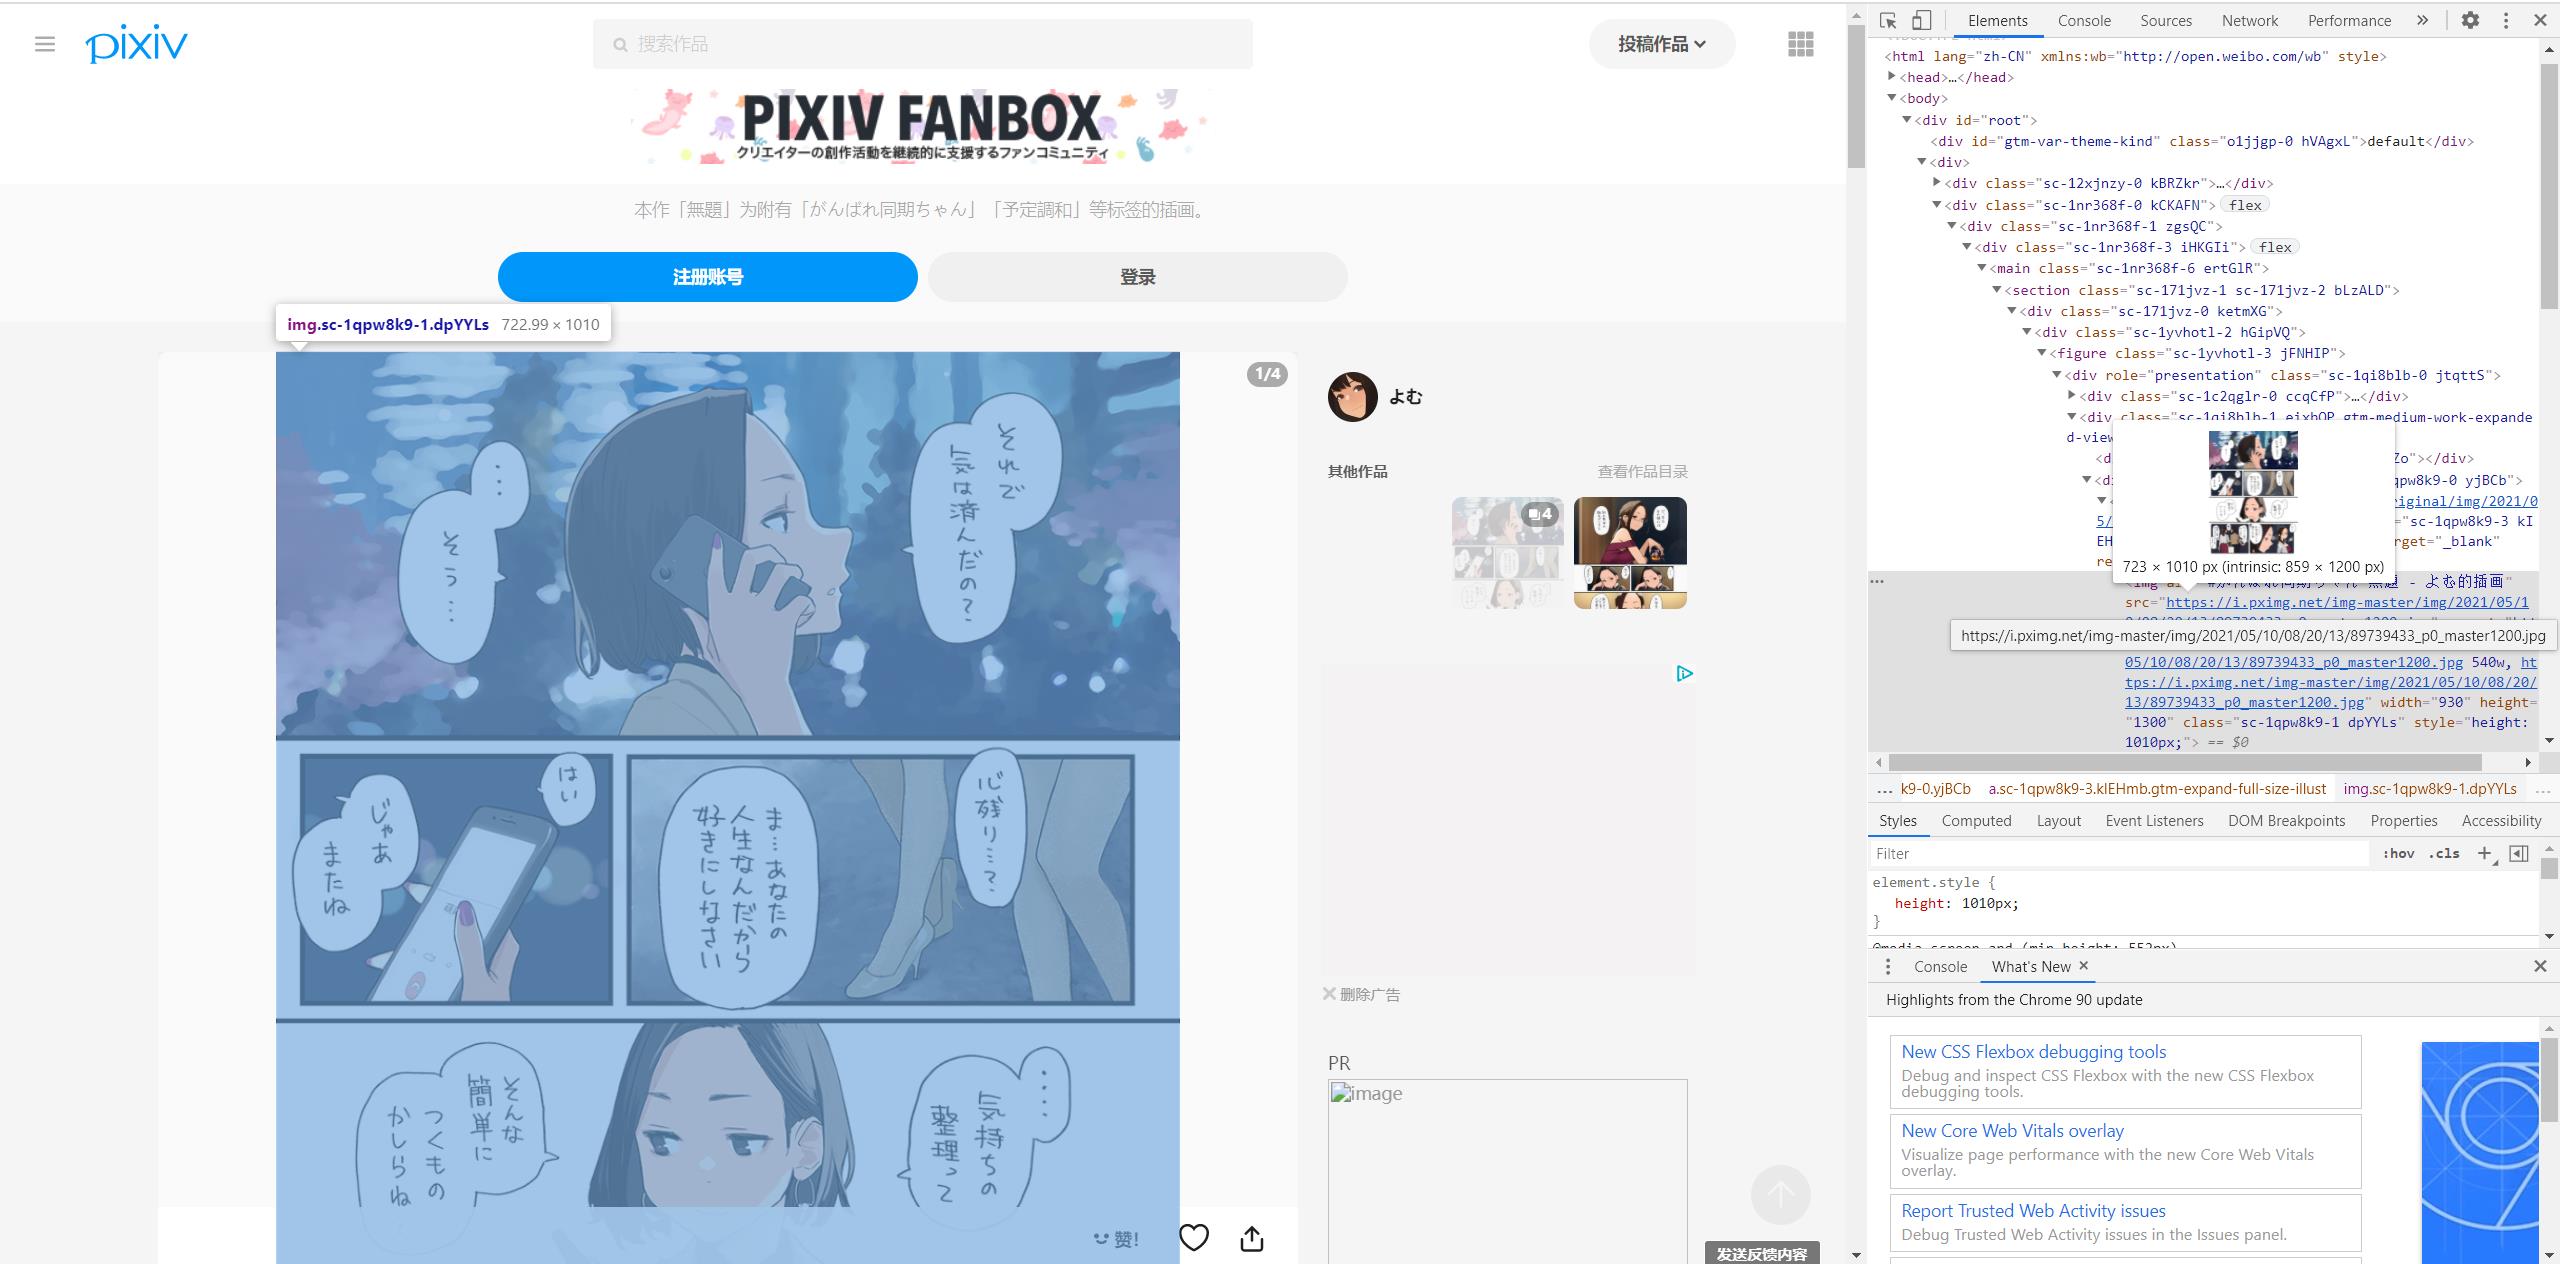
Task: Click the 查看作品目录 link
Action: (1642, 471)
